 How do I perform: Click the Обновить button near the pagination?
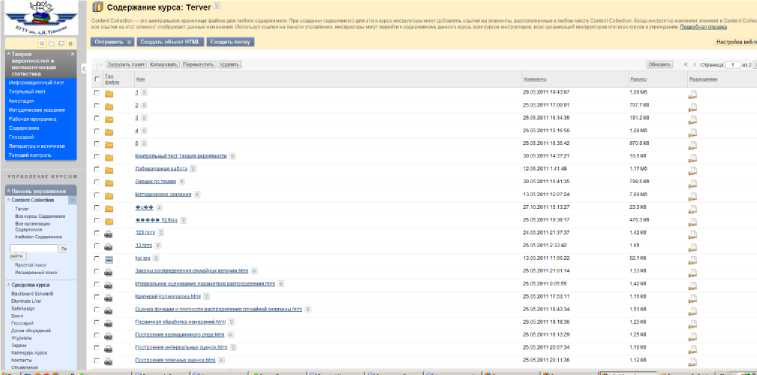tap(659, 64)
